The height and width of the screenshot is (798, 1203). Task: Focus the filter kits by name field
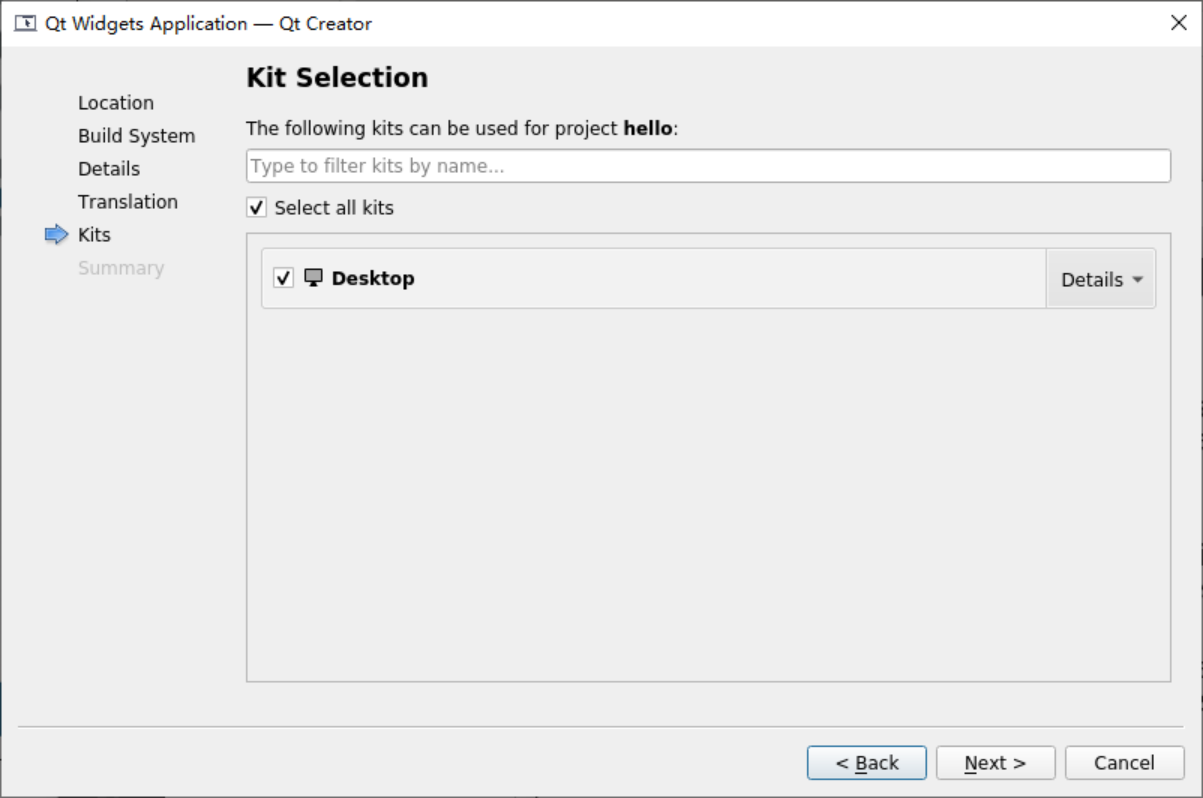[x=708, y=166]
